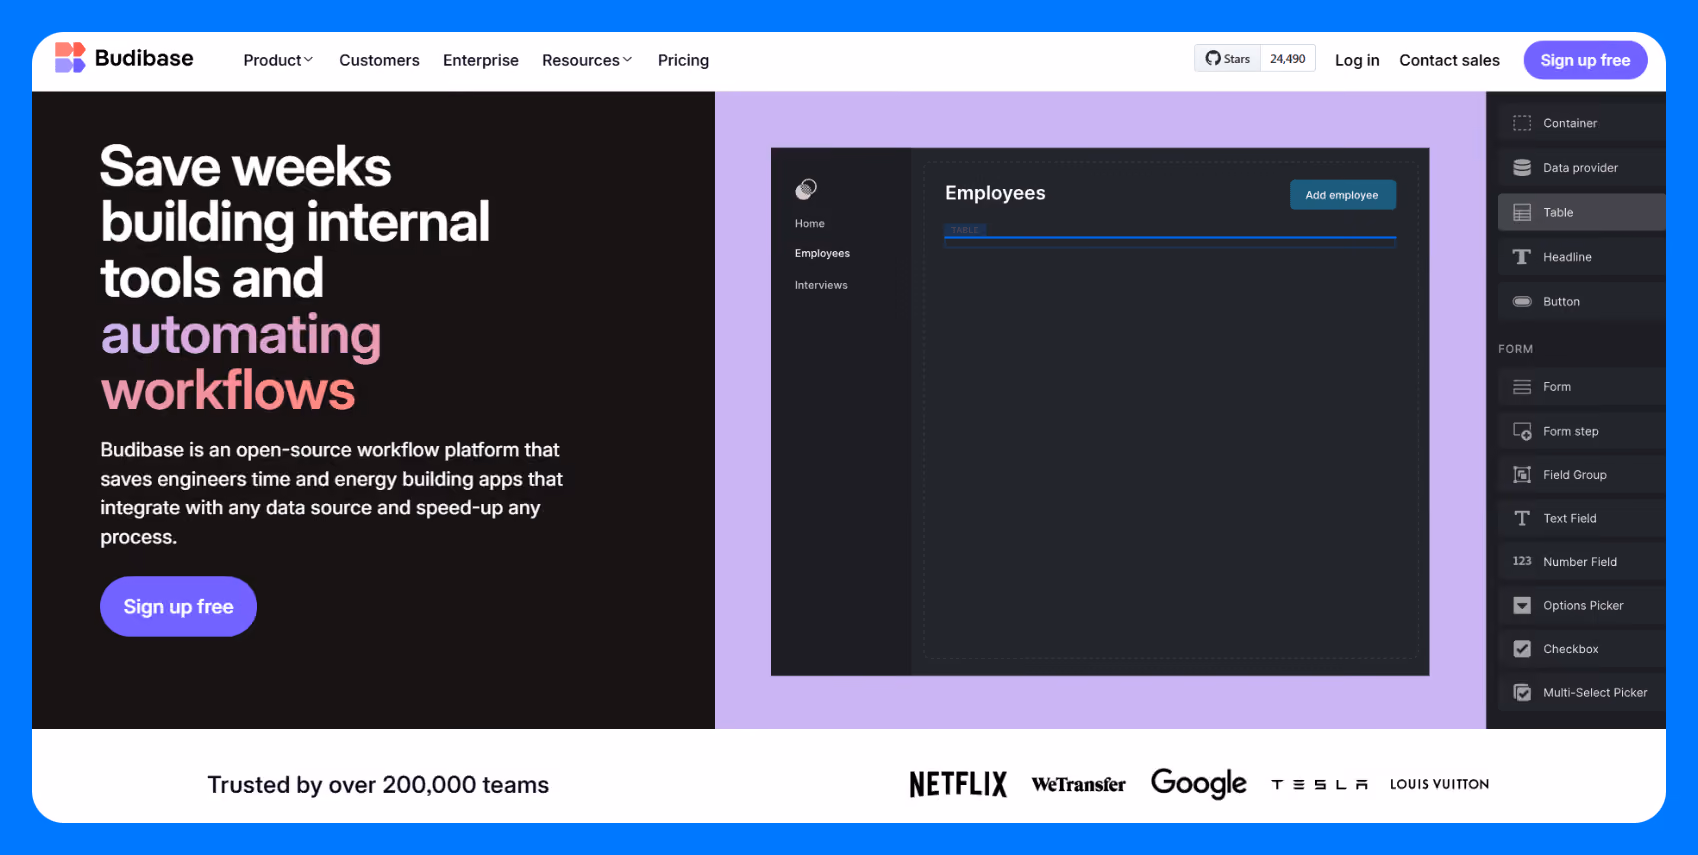Click the Form step label text

pos(1571,431)
